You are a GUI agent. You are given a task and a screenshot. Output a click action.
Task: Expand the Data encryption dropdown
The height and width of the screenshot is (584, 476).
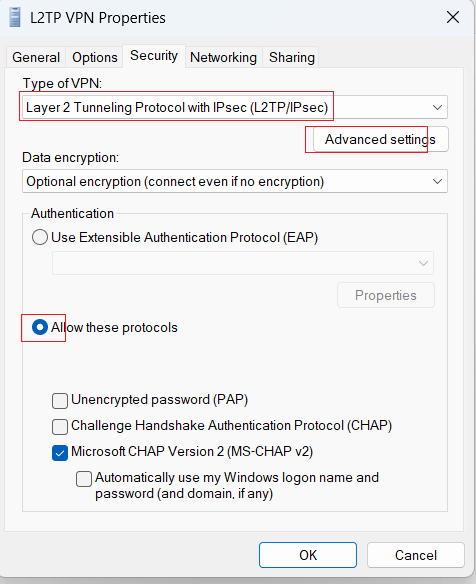235,181
